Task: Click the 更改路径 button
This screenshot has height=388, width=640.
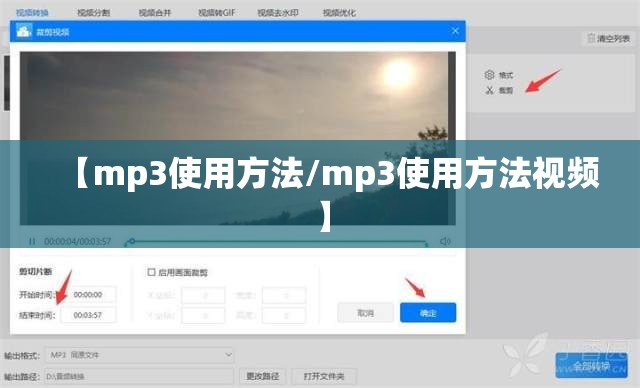Action: tap(262, 376)
